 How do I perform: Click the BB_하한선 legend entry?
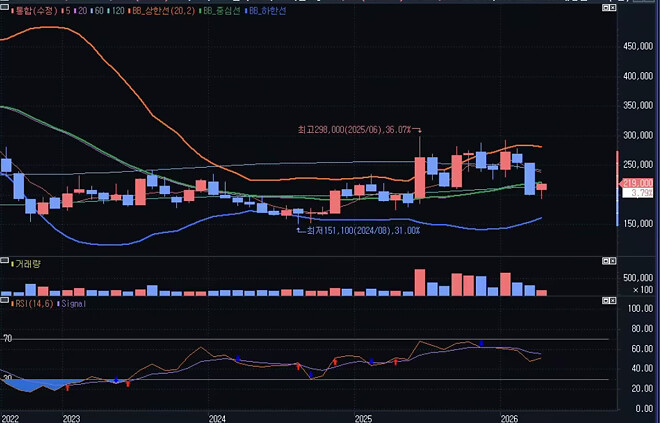273,9
